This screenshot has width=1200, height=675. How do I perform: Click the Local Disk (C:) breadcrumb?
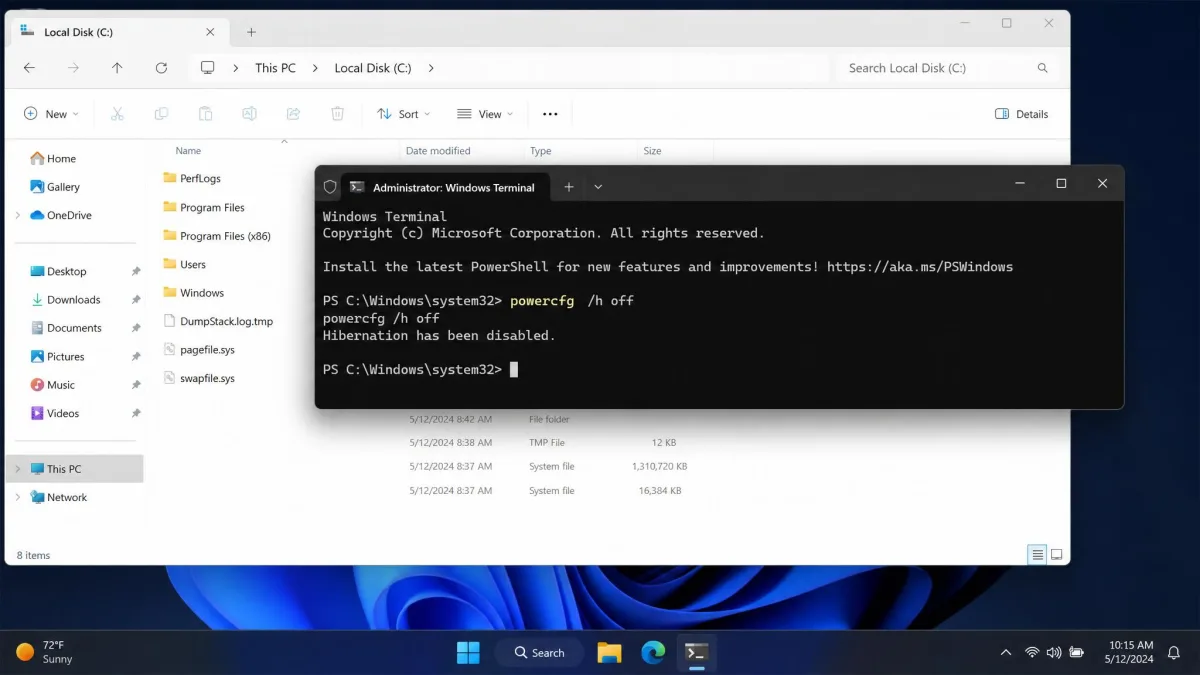[373, 68]
